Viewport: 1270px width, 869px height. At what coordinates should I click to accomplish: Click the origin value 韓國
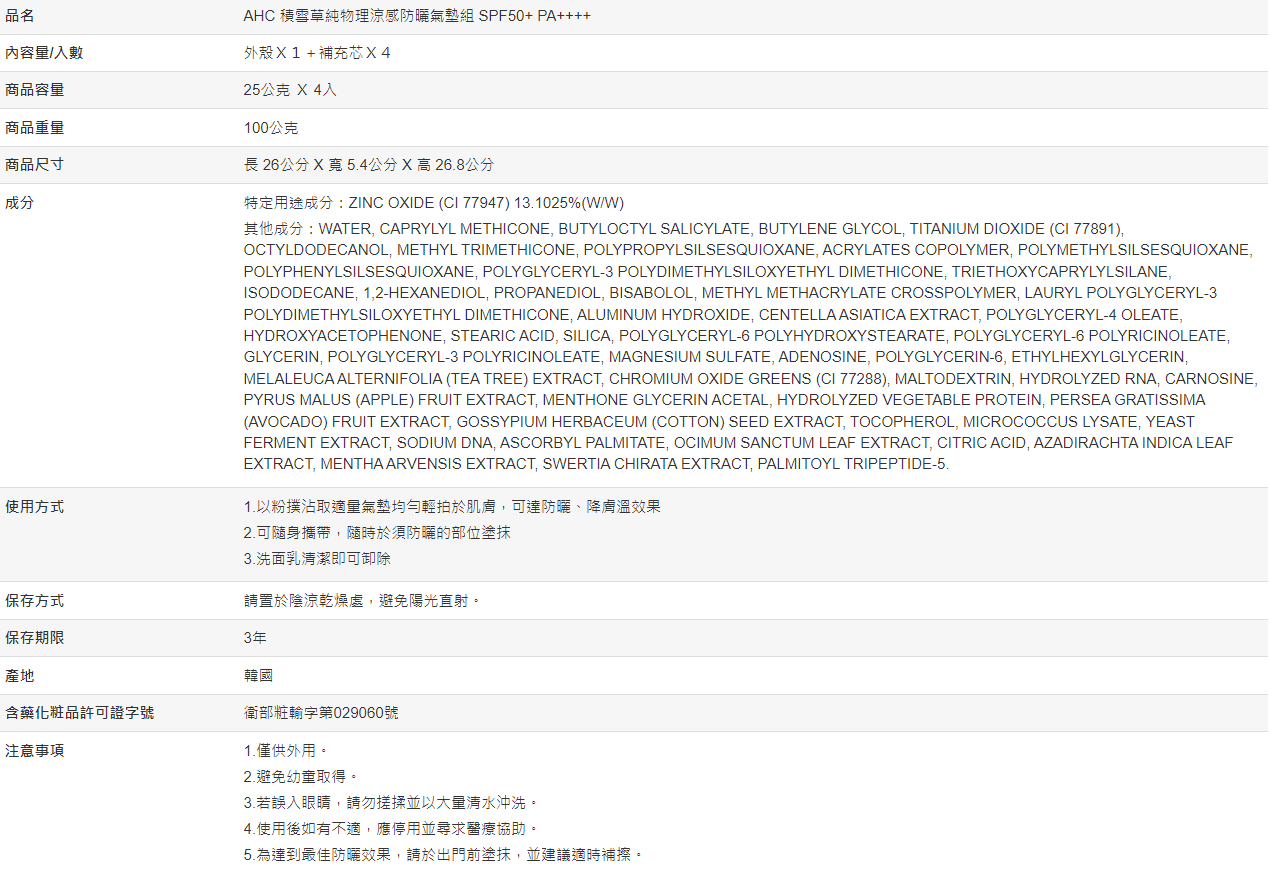[258, 675]
